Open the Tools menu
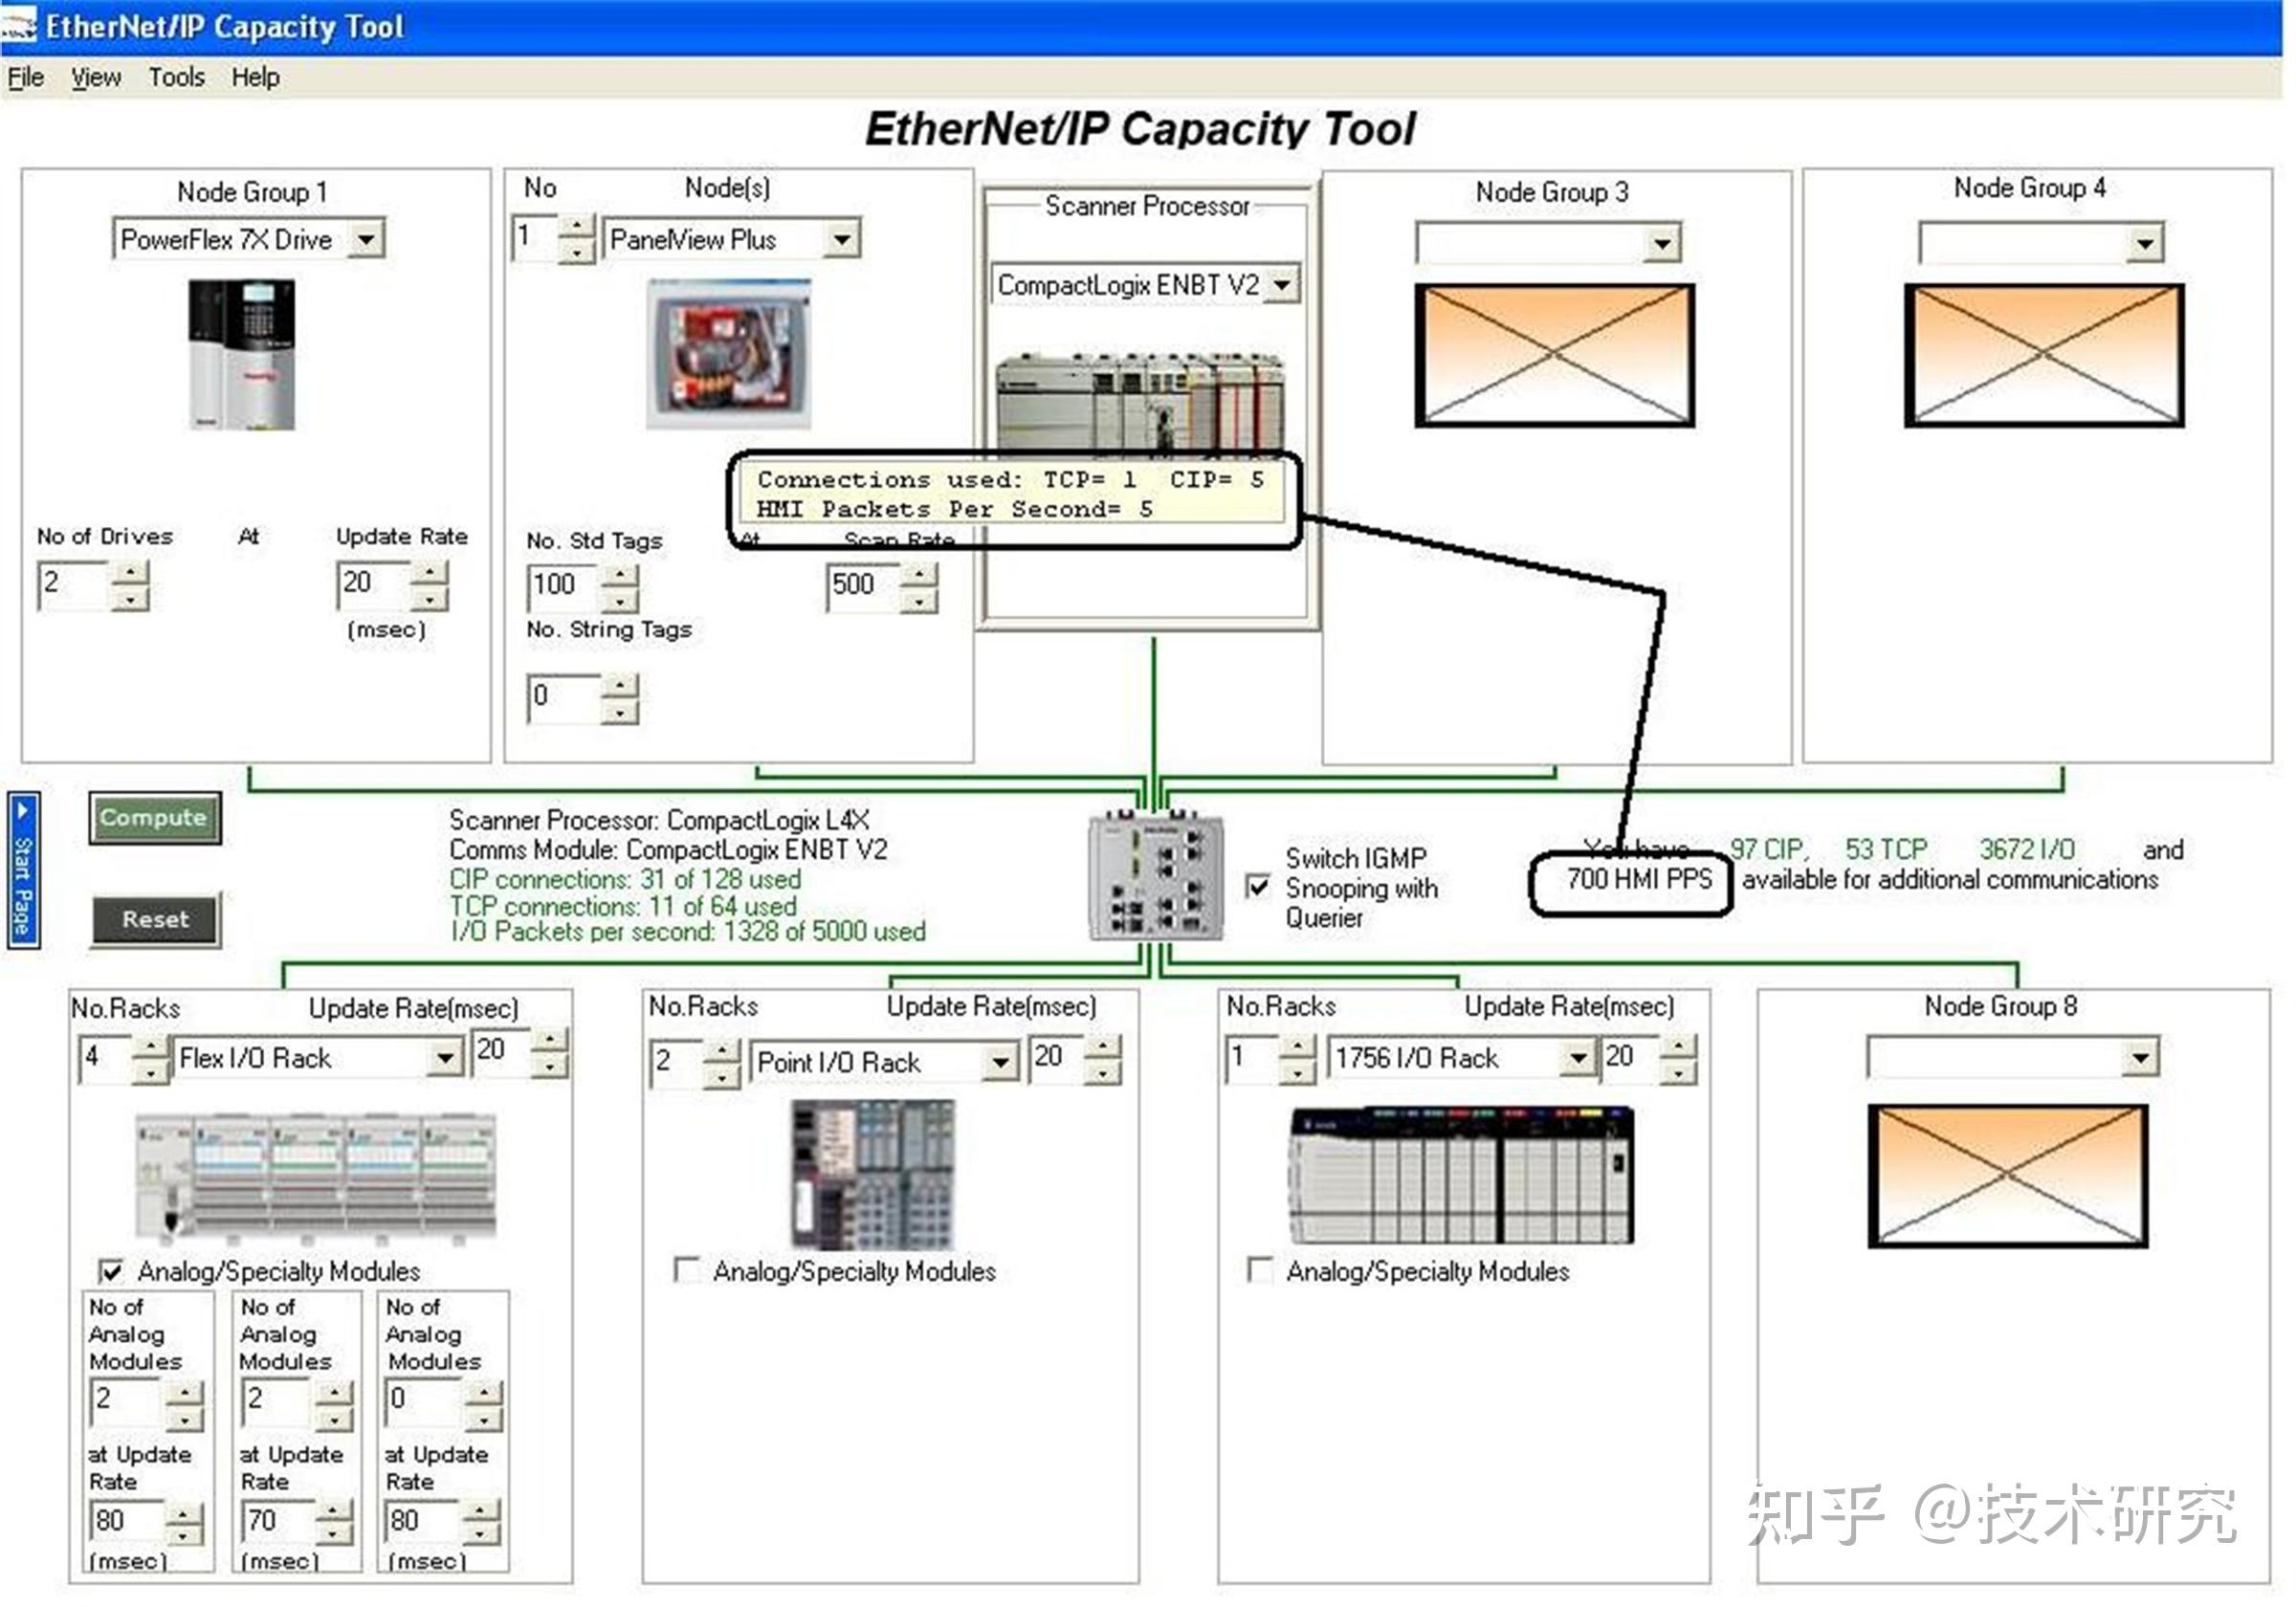Screen dimensions: 2296x1607 tap(178, 77)
